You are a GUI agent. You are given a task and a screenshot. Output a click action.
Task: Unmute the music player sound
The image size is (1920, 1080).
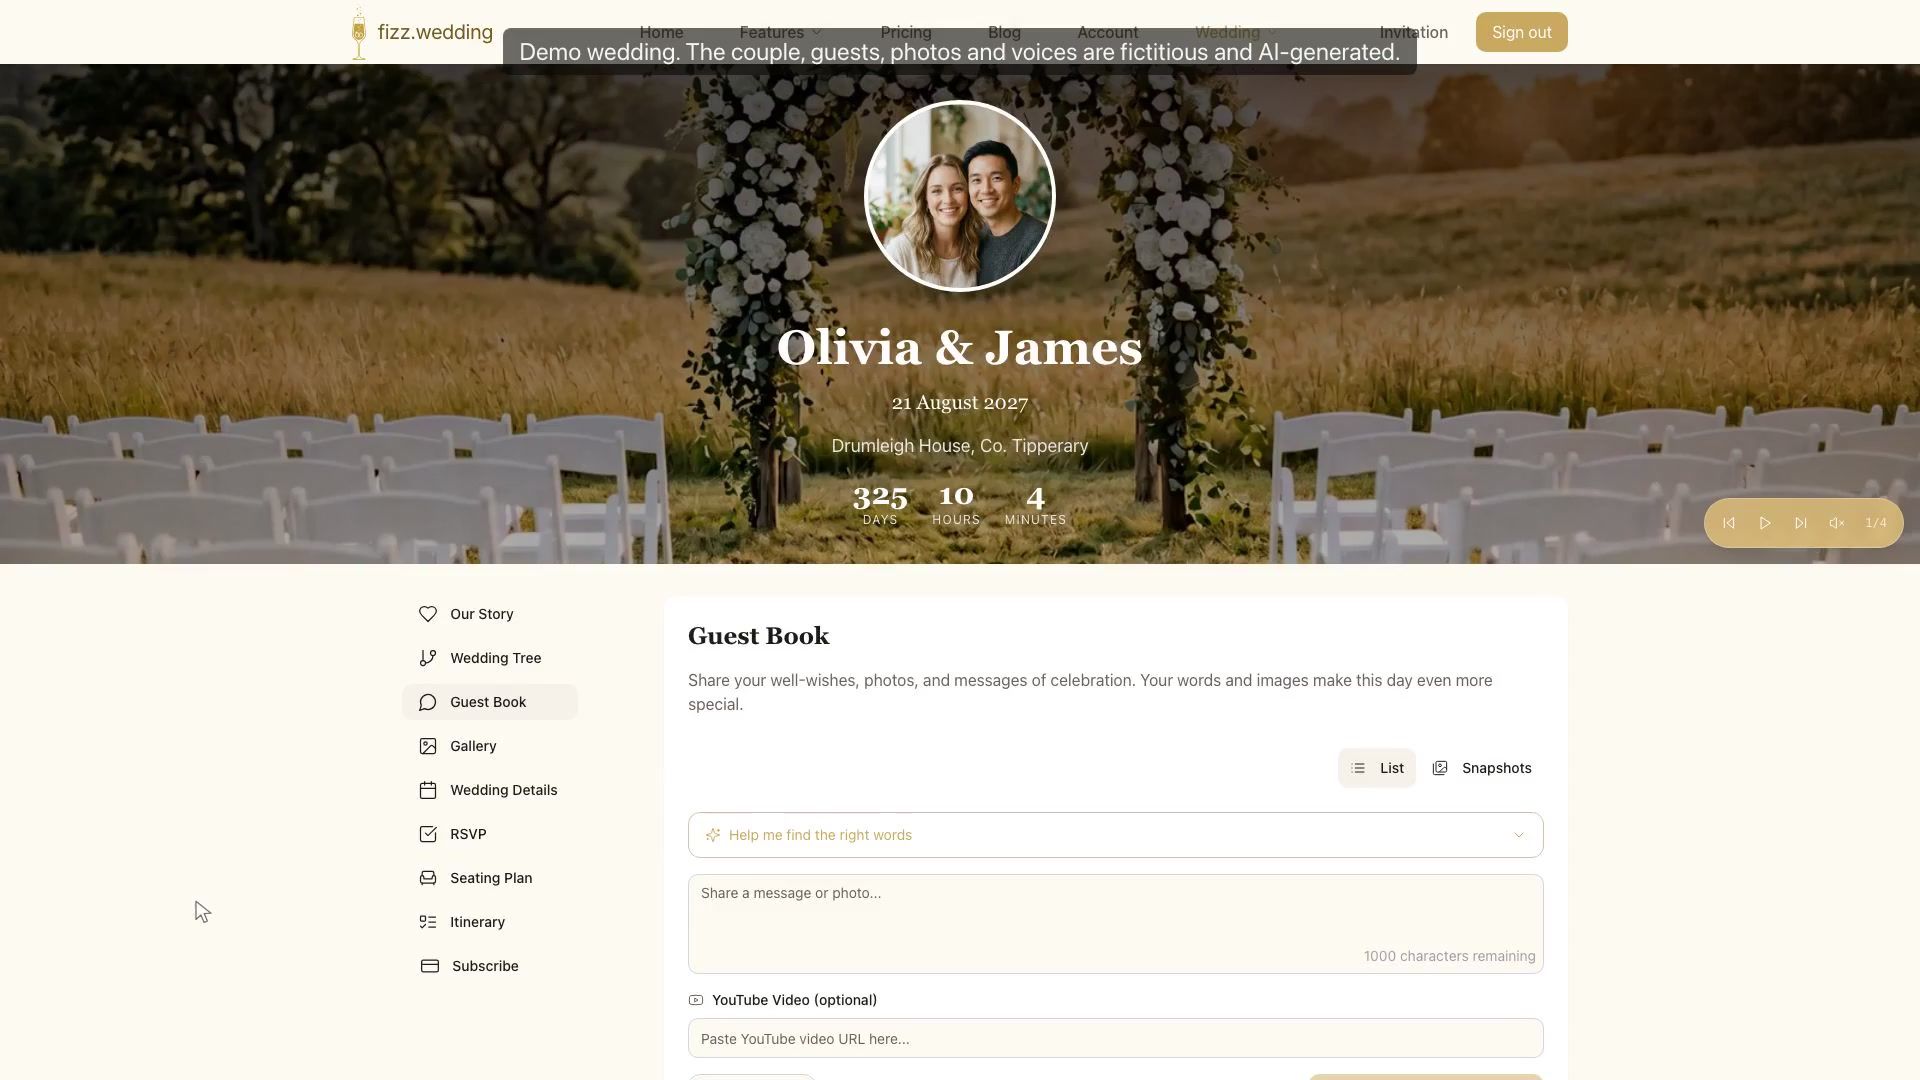pyautogui.click(x=1837, y=523)
